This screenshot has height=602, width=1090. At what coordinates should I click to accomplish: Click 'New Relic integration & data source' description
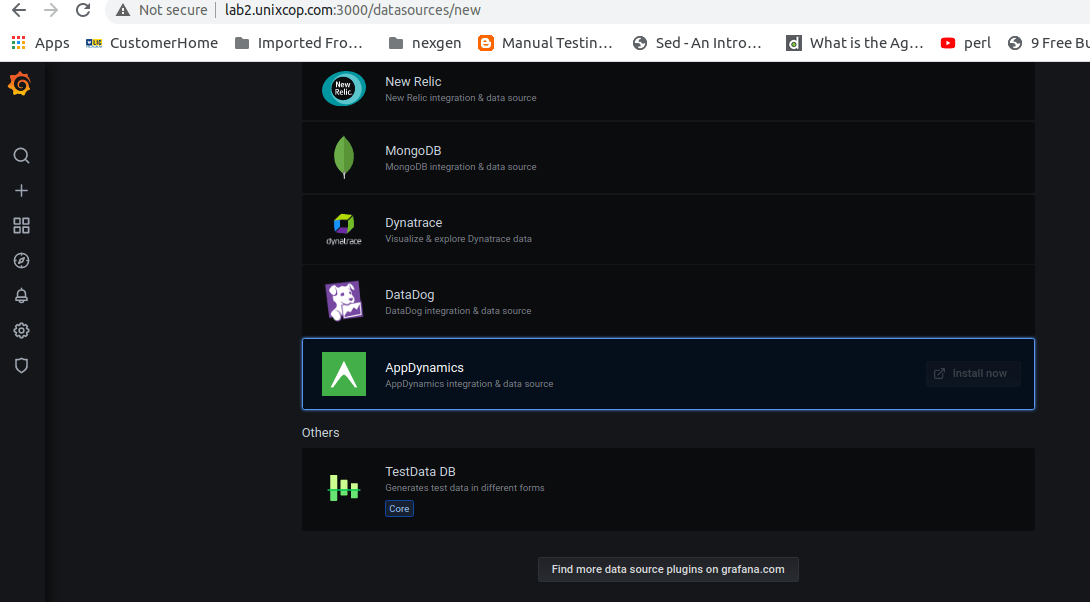[461, 98]
